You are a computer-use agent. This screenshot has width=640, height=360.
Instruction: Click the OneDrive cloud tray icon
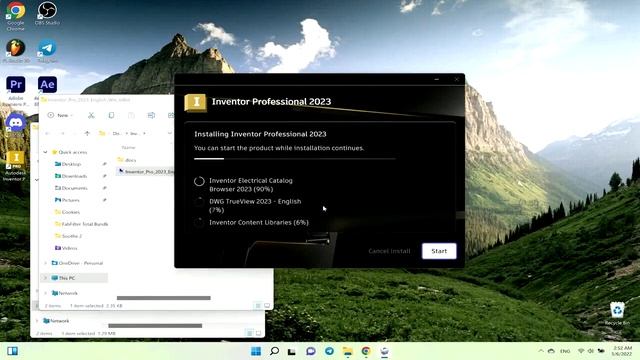(x=551, y=351)
